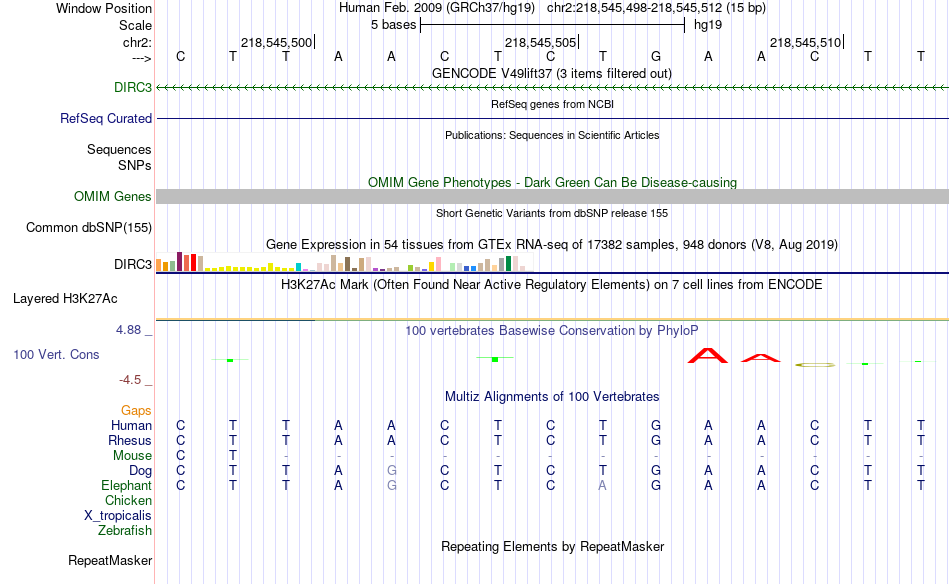This screenshot has width=950, height=584.
Task: Click the black DIRC3 label beside GTEx bars
Action: (133, 264)
